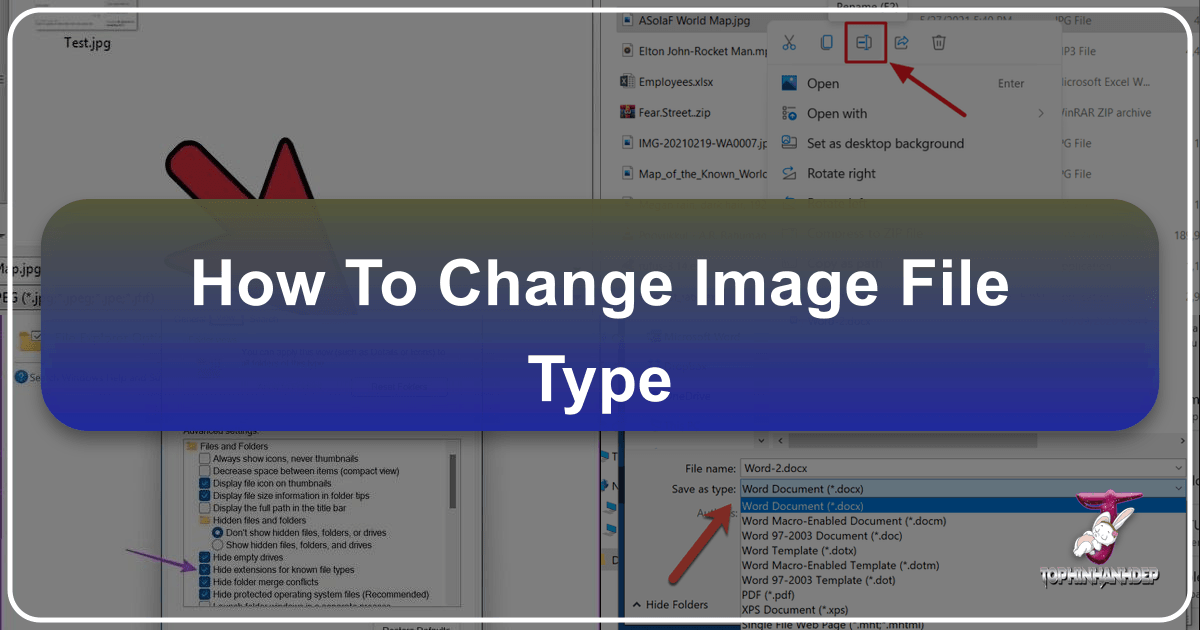The height and width of the screenshot is (630, 1200).
Task: Click the Cut scissors icon in context menu
Action: (x=789, y=43)
